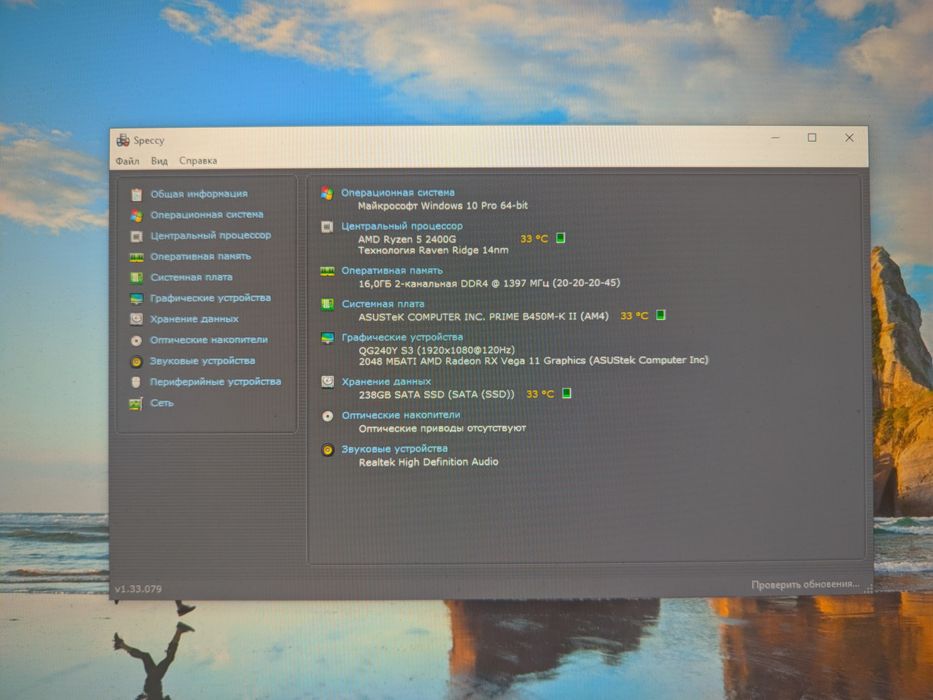Image resolution: width=933 pixels, height=700 pixels.
Task: Click text AMD Ryzen 5 2400G
Action: pyautogui.click(x=407, y=239)
